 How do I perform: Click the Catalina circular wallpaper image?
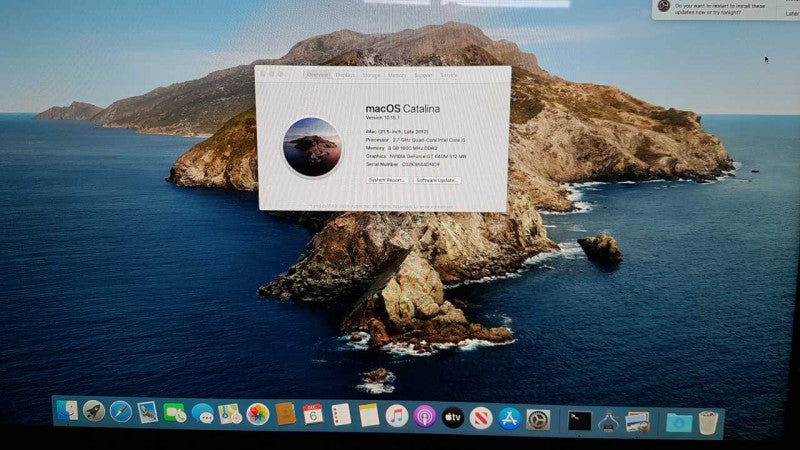[x=312, y=147]
